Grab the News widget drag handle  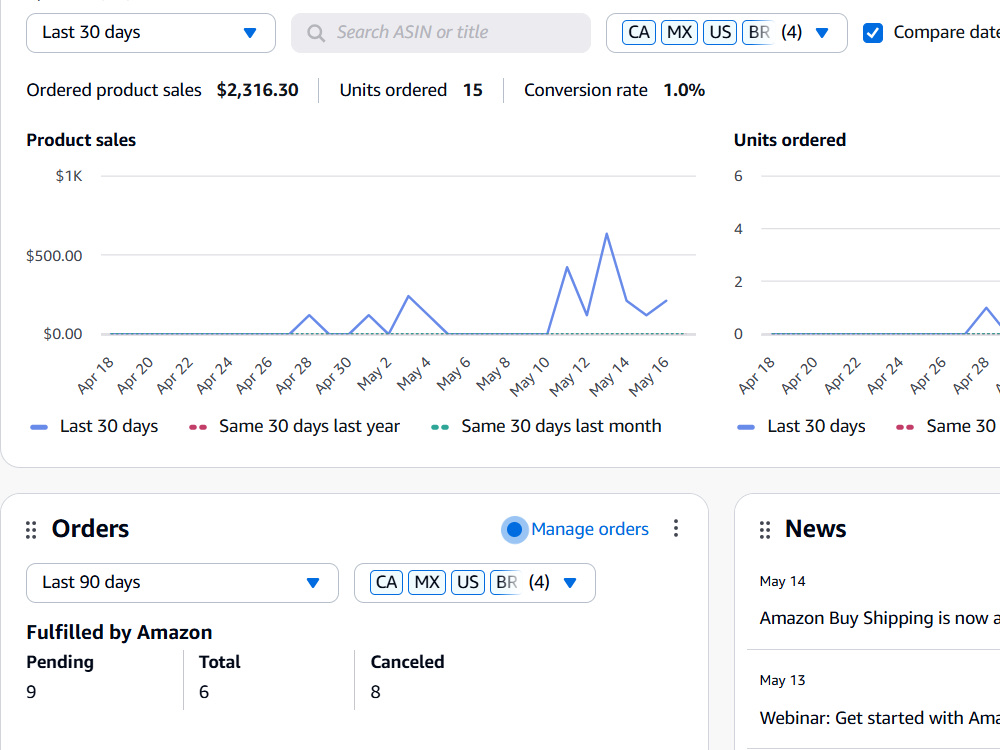pos(765,530)
